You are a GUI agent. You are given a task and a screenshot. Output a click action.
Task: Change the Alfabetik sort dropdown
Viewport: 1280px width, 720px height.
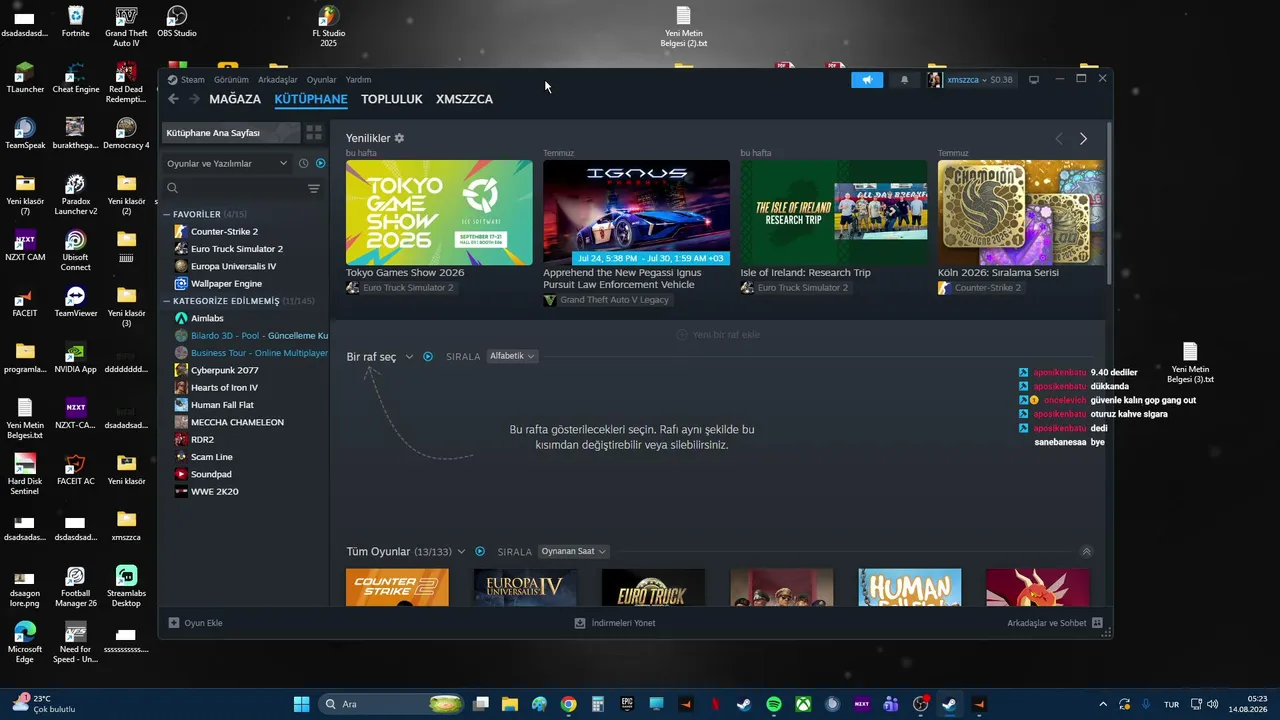click(x=512, y=356)
